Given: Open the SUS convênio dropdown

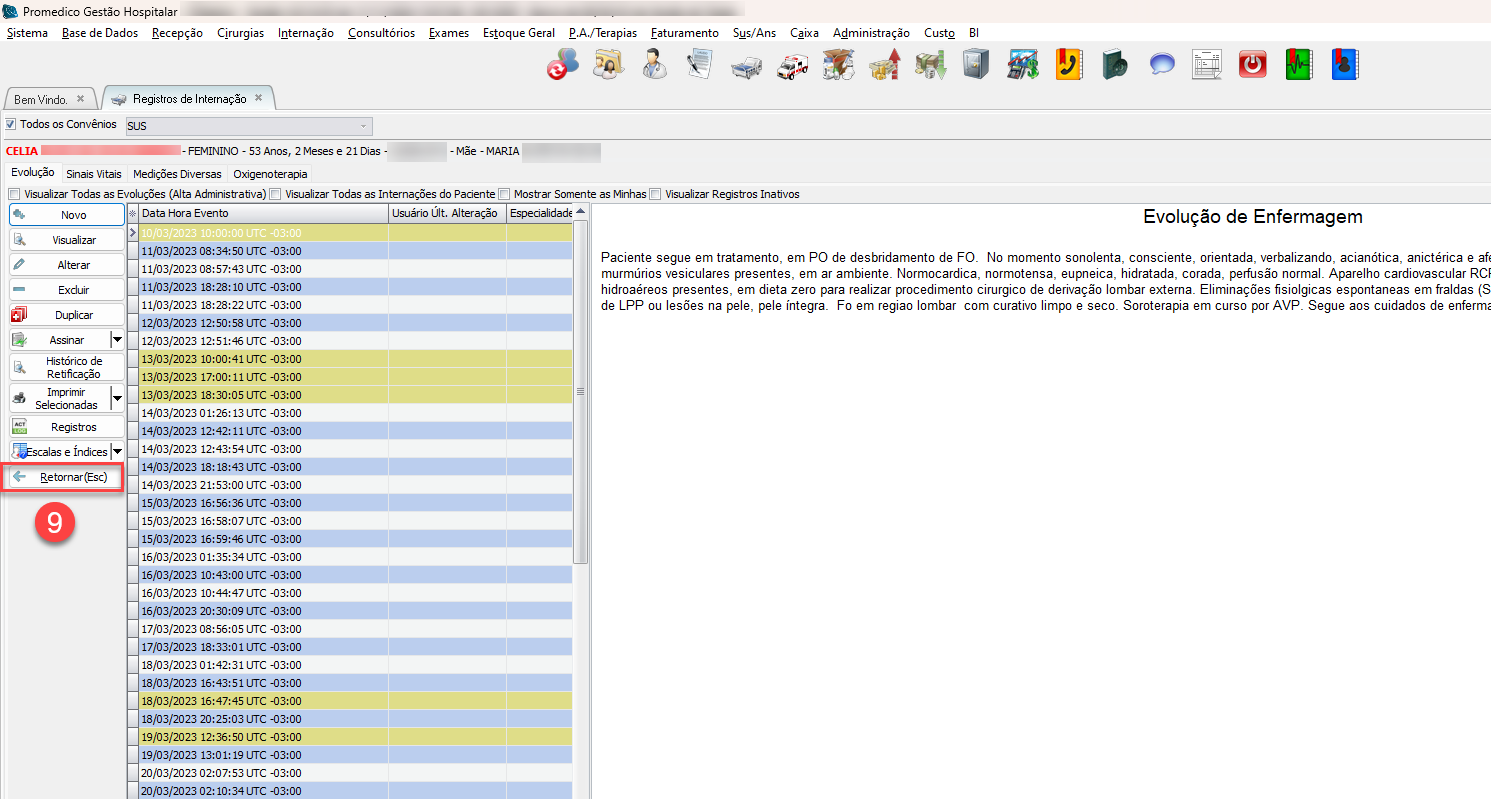Looking at the screenshot, I should [x=363, y=126].
